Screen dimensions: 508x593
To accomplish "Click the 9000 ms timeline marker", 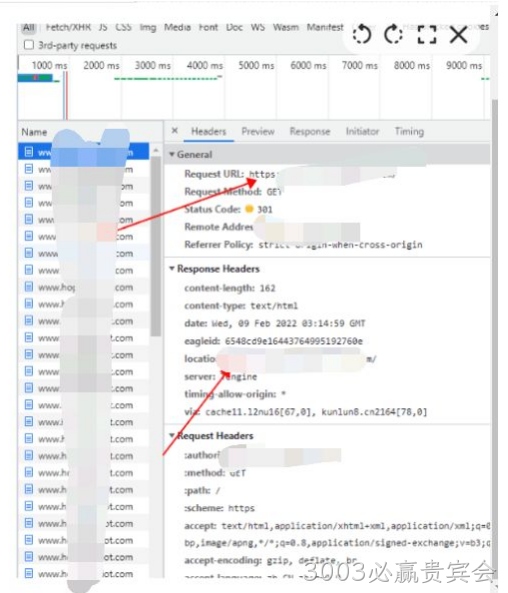I will click(x=464, y=65).
